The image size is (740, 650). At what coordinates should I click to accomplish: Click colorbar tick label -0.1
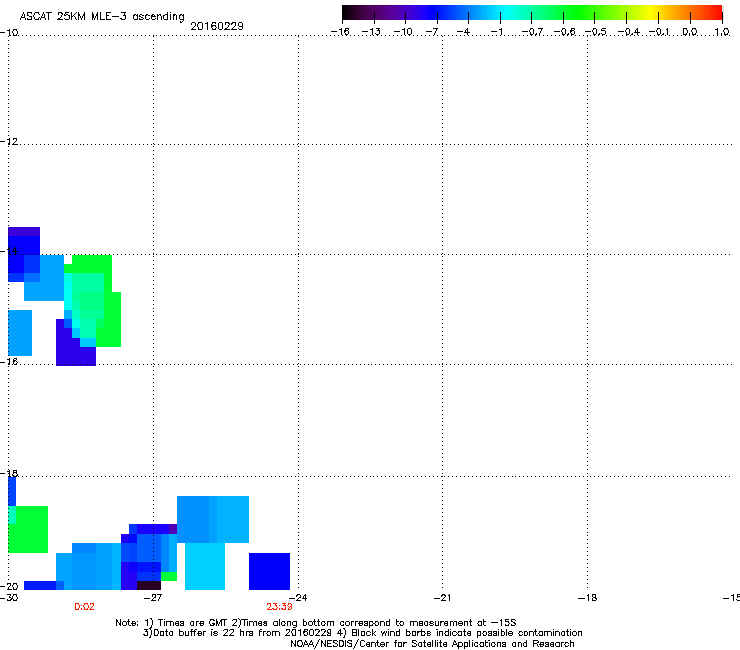(x=659, y=32)
